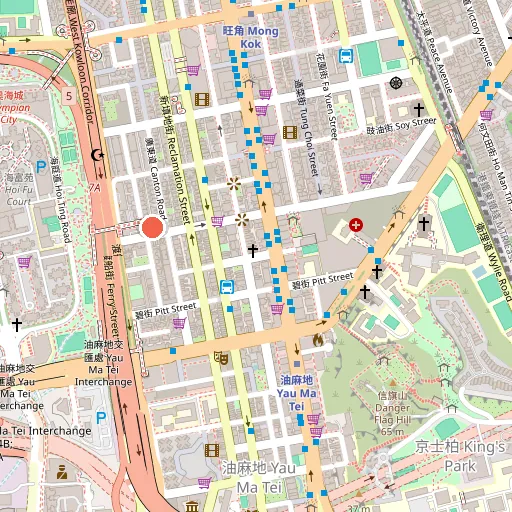Select the Hoi Fu Court label

pos(18,189)
